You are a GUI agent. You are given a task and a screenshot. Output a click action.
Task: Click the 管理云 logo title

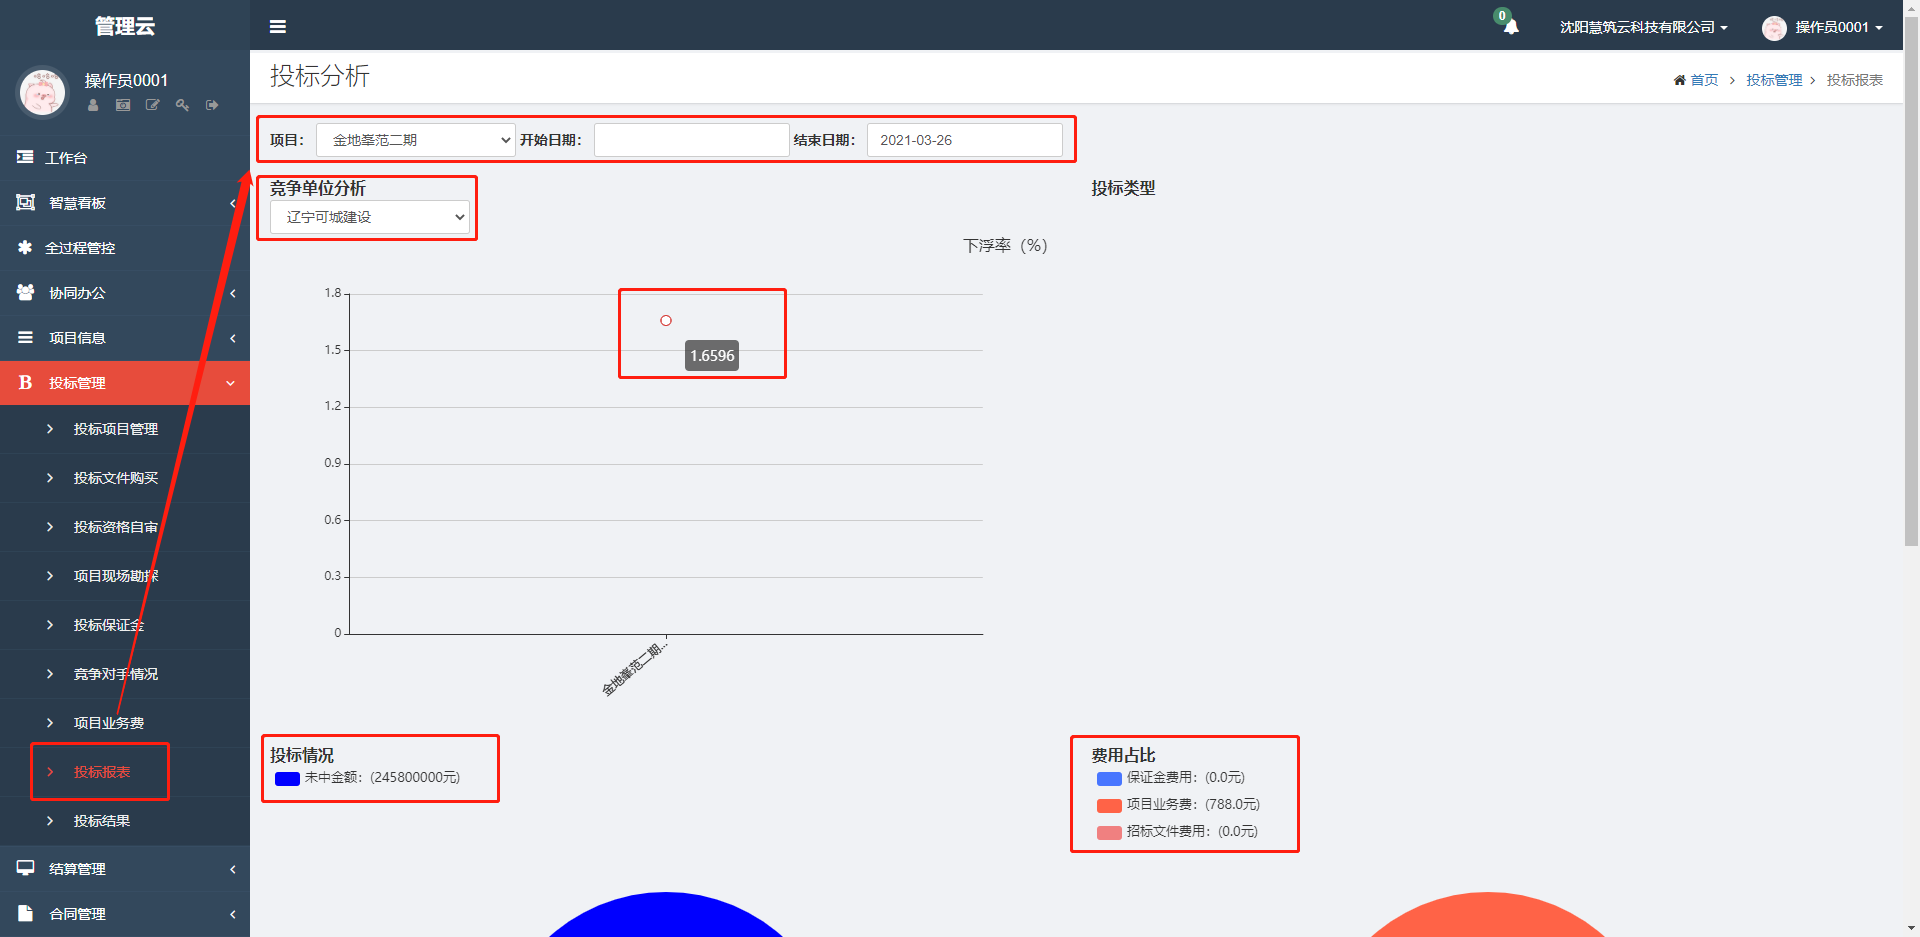tap(125, 26)
